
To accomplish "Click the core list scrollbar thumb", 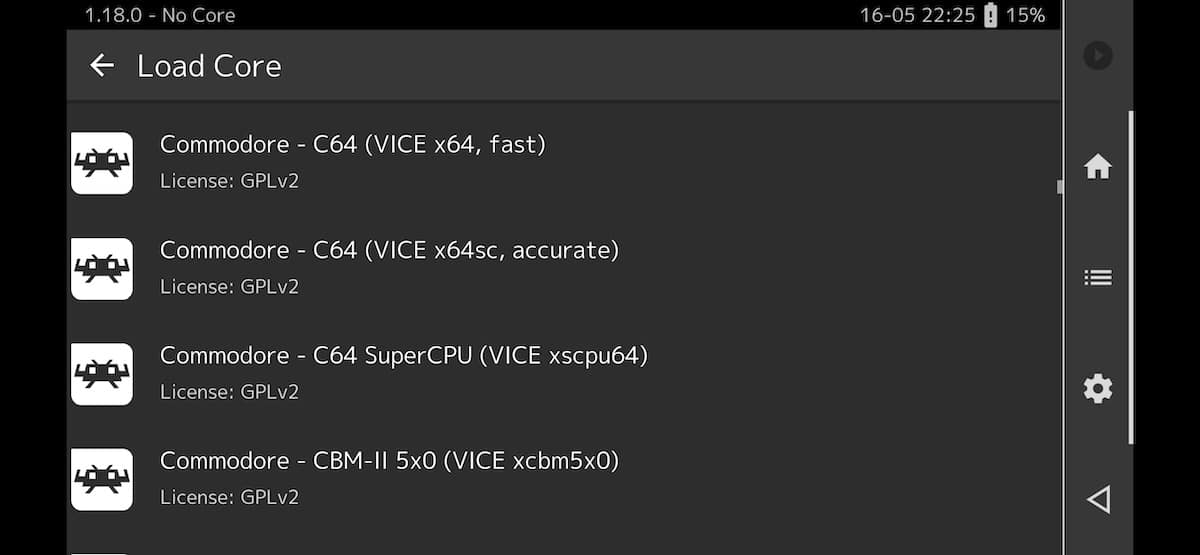I will click(1059, 187).
